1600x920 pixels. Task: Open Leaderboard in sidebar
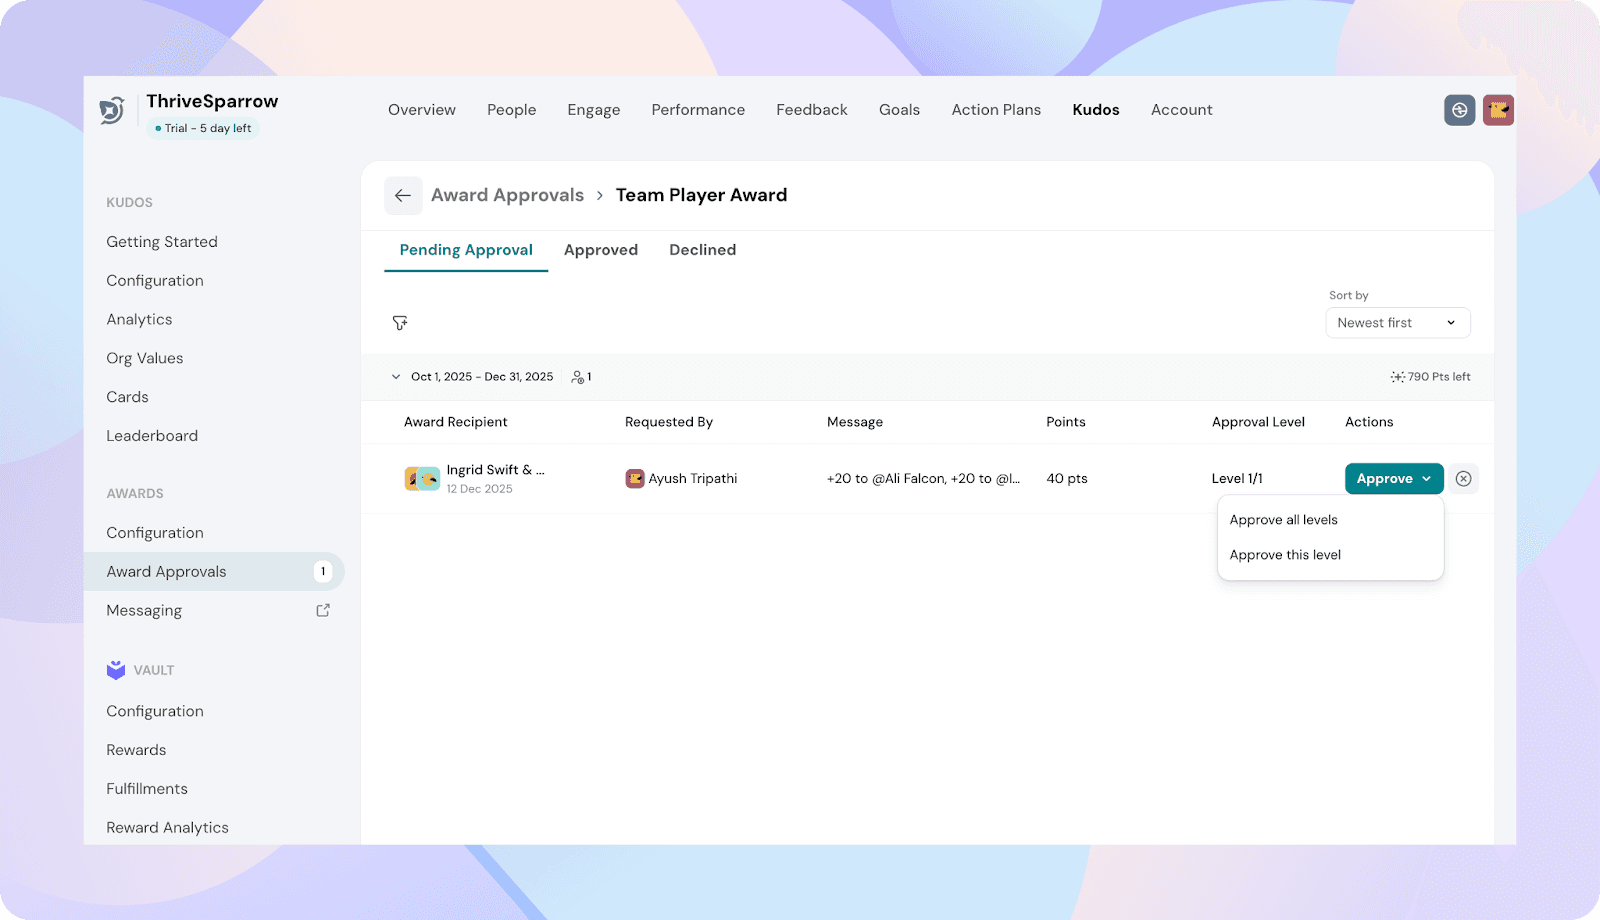152,436
